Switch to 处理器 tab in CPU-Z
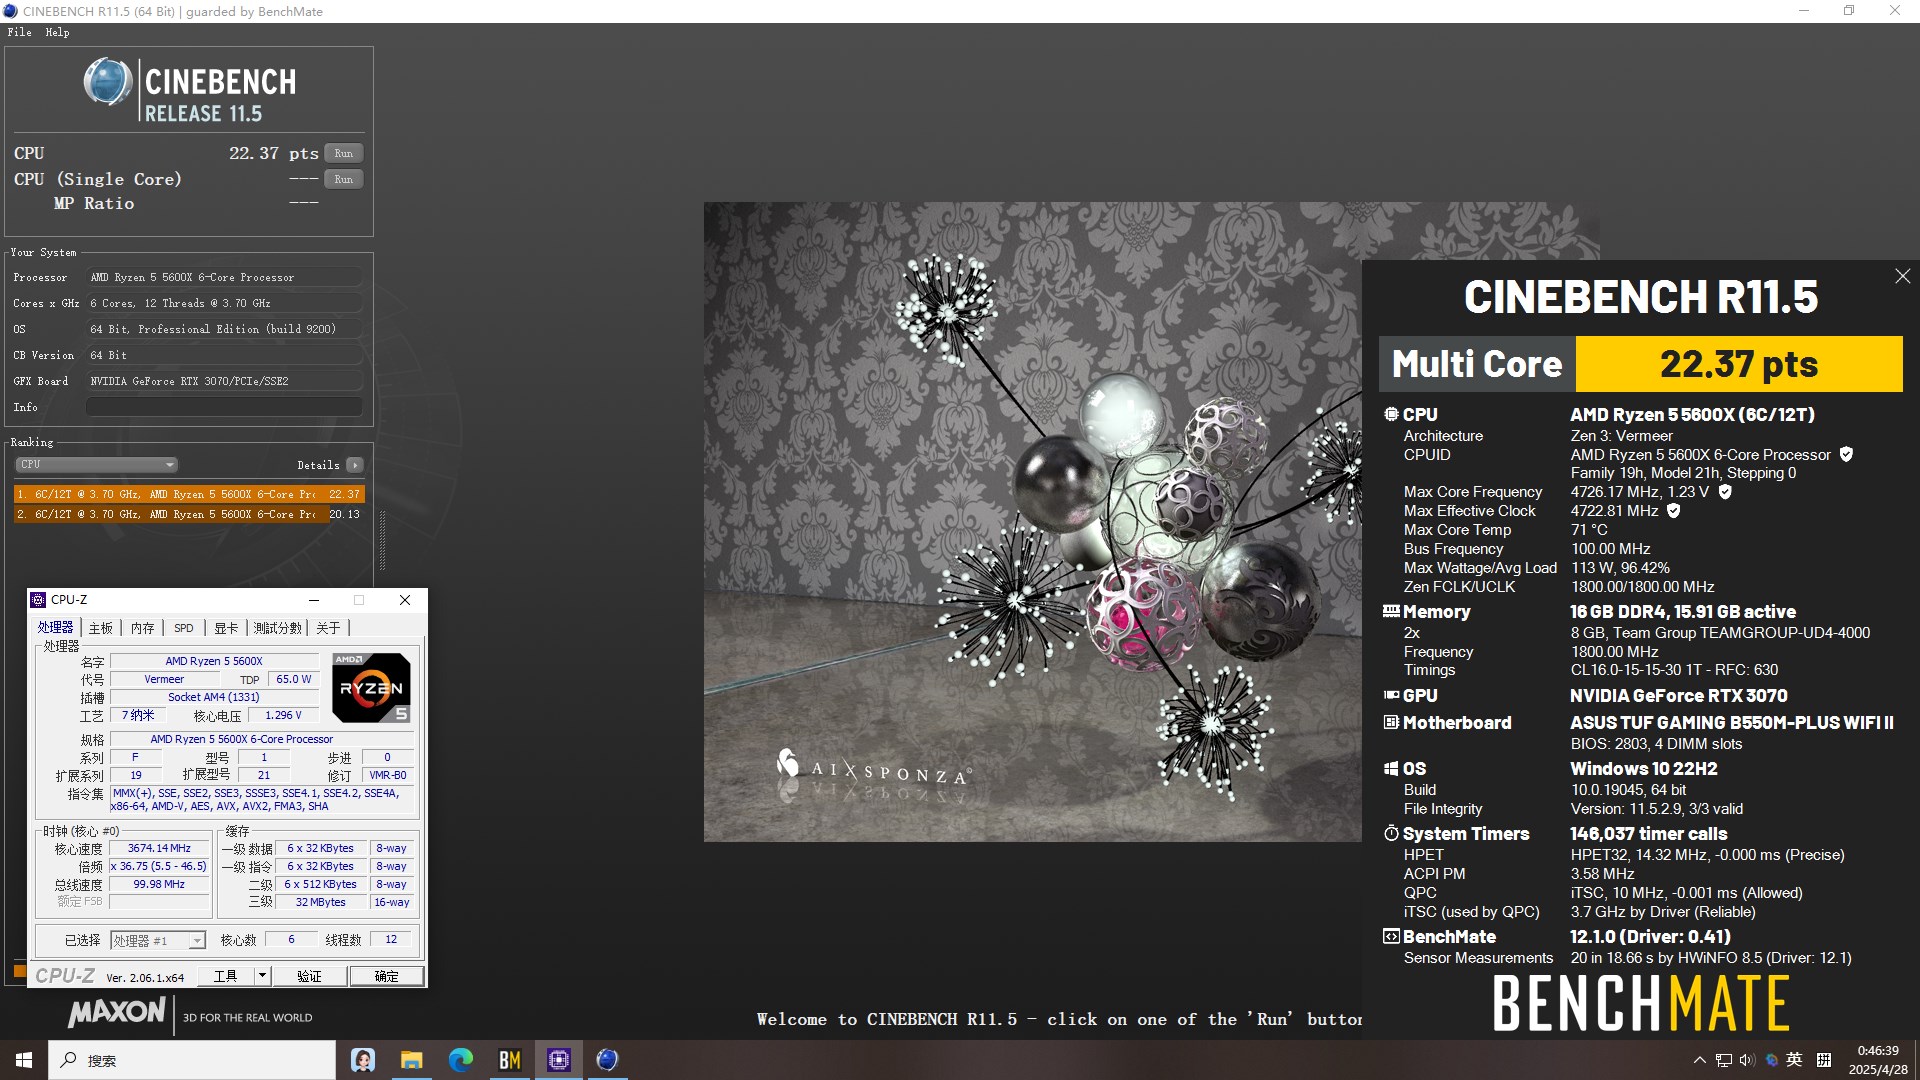The image size is (1920, 1080). (55, 627)
